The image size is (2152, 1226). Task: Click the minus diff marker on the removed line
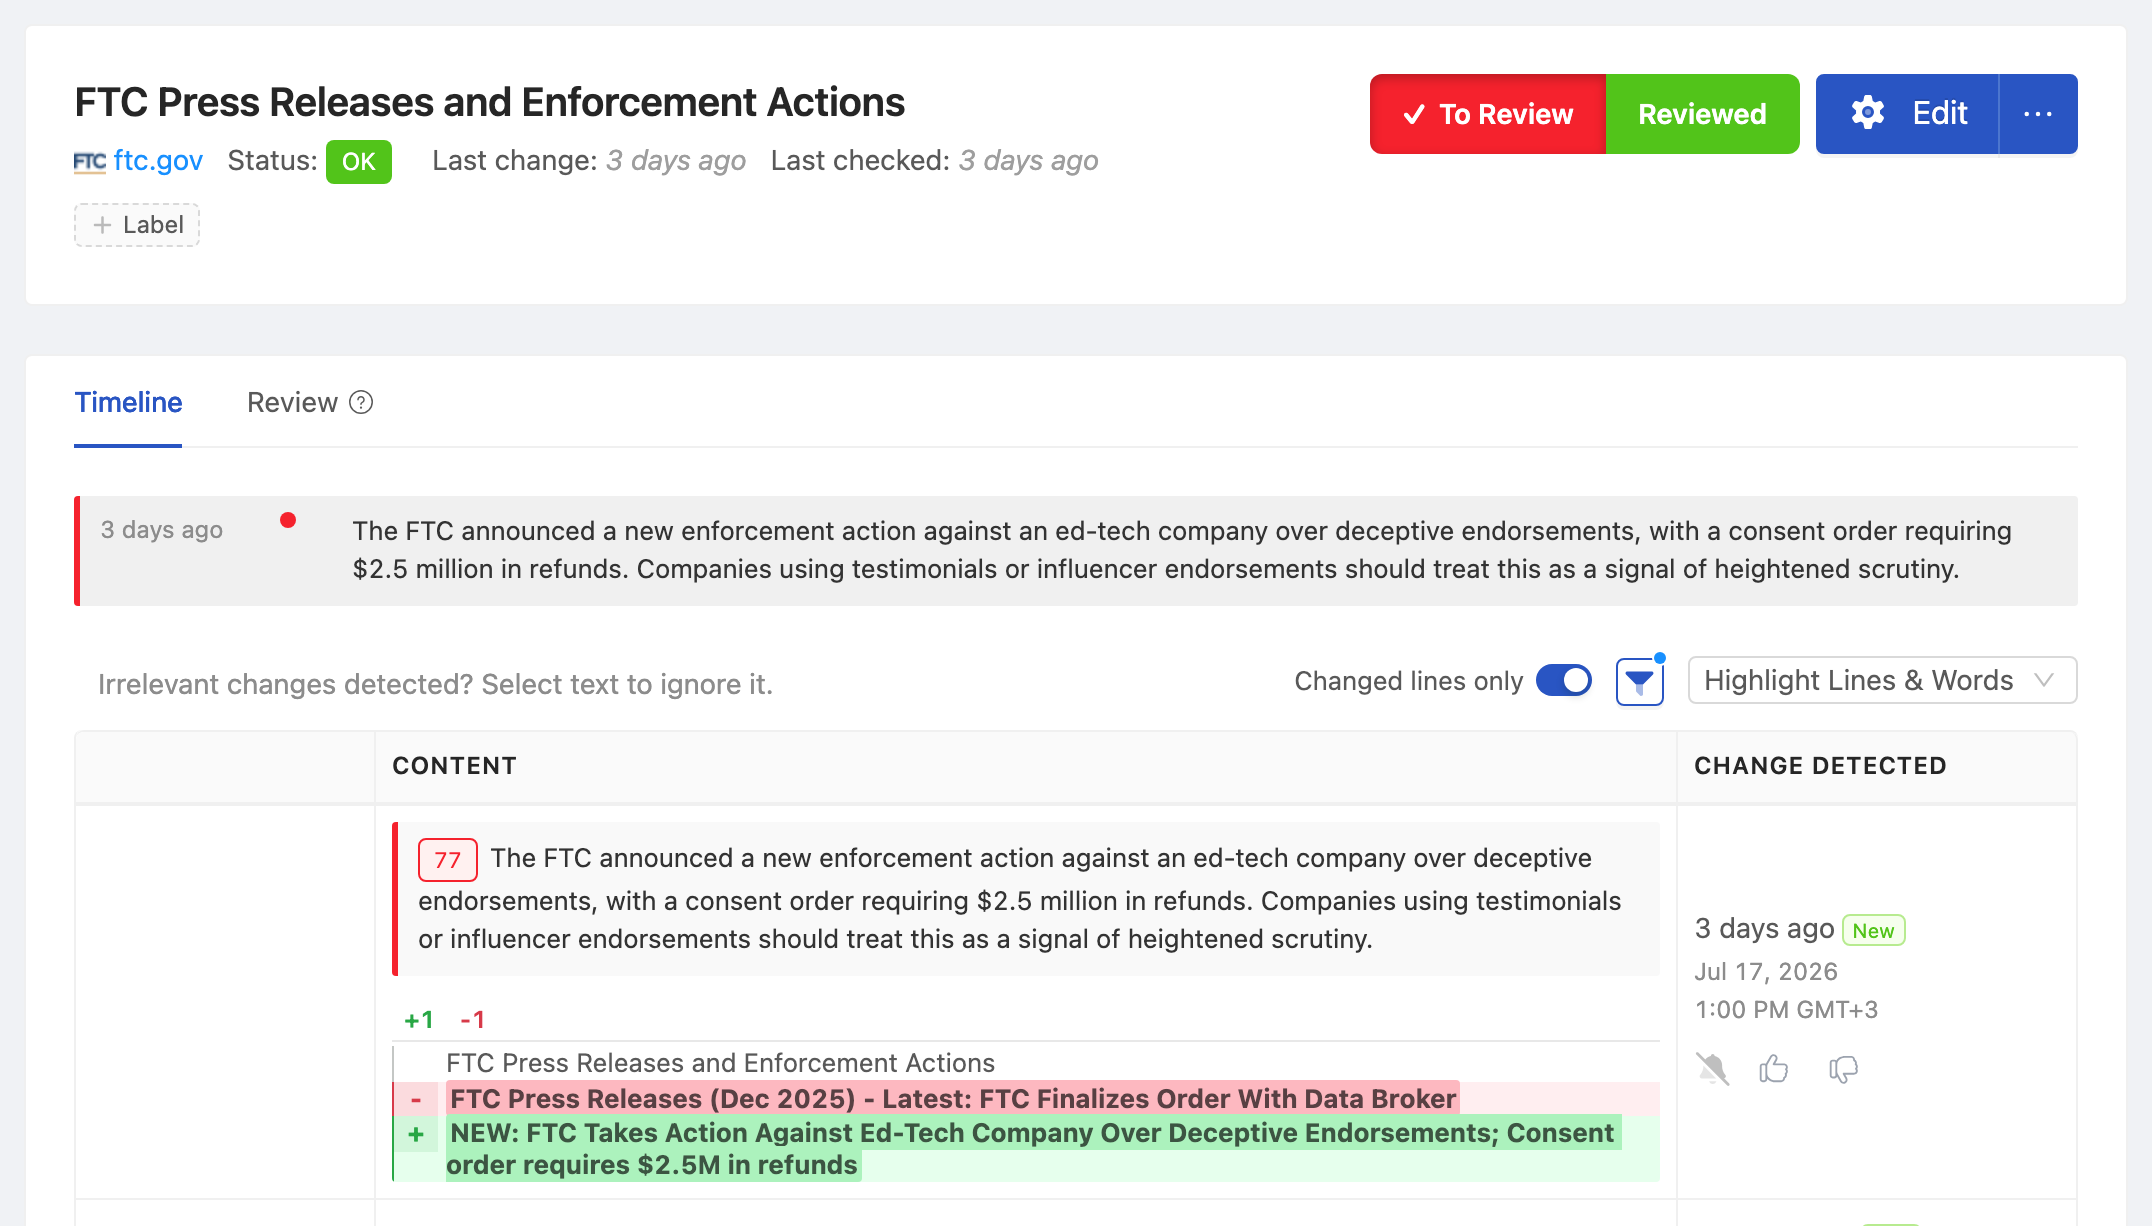point(416,1100)
